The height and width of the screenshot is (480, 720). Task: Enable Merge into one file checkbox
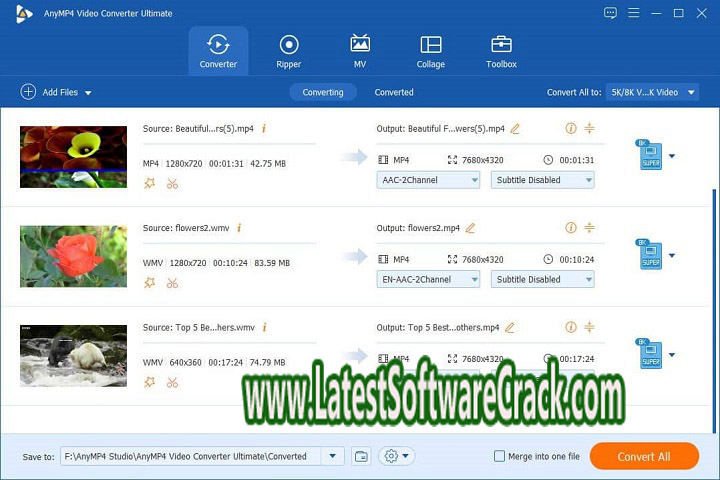(x=499, y=456)
